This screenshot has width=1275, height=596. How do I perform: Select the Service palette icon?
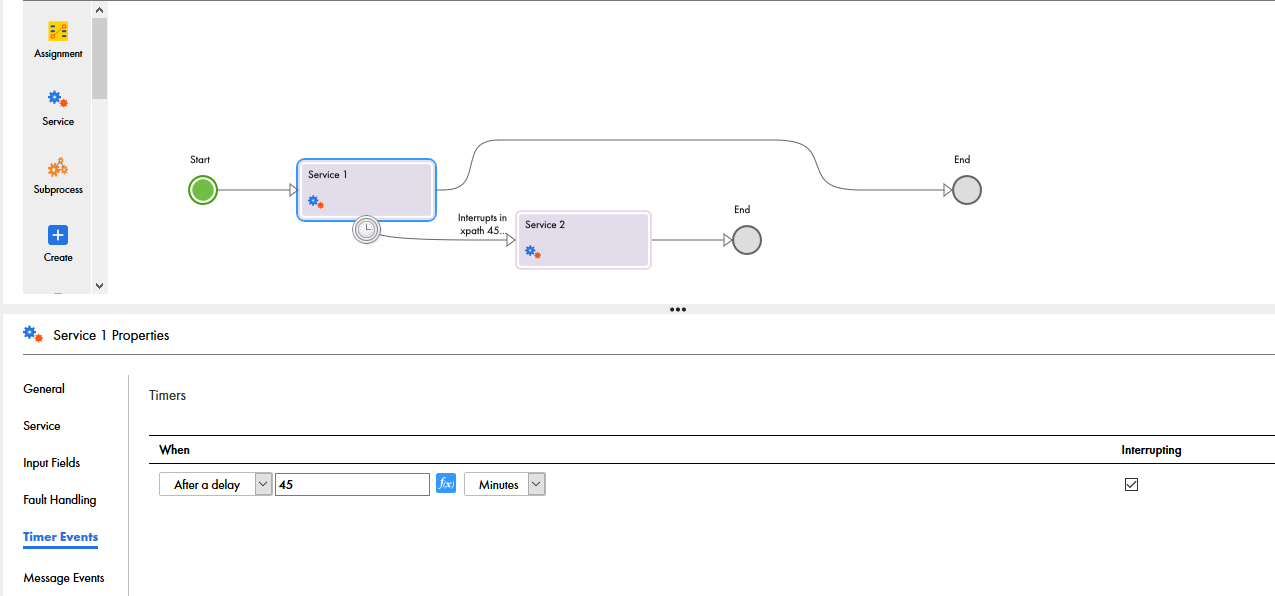click(58, 99)
